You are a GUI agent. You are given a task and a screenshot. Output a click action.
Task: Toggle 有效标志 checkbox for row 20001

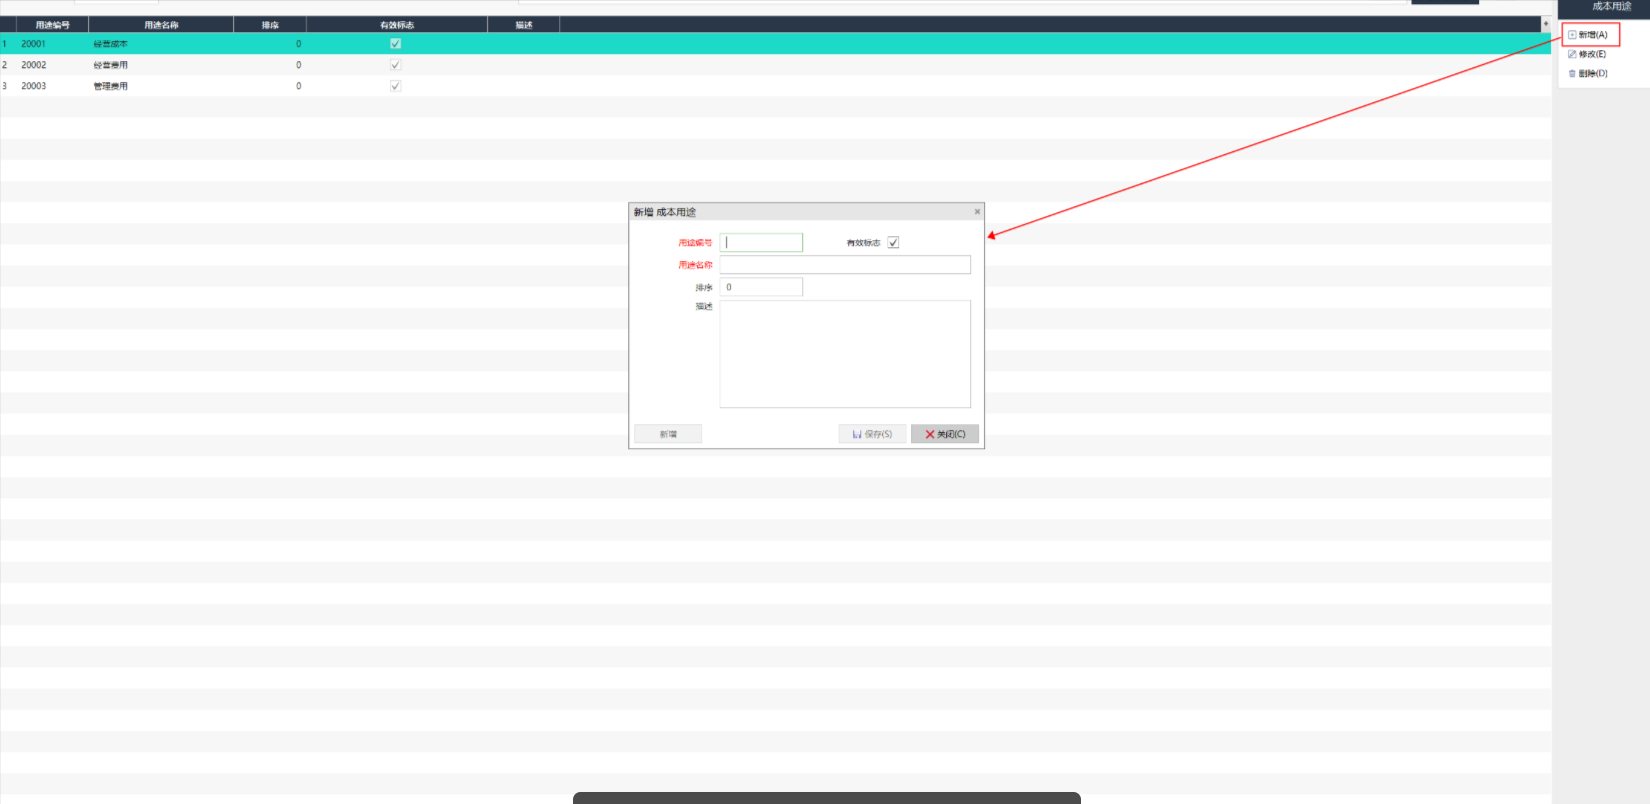[x=395, y=44]
